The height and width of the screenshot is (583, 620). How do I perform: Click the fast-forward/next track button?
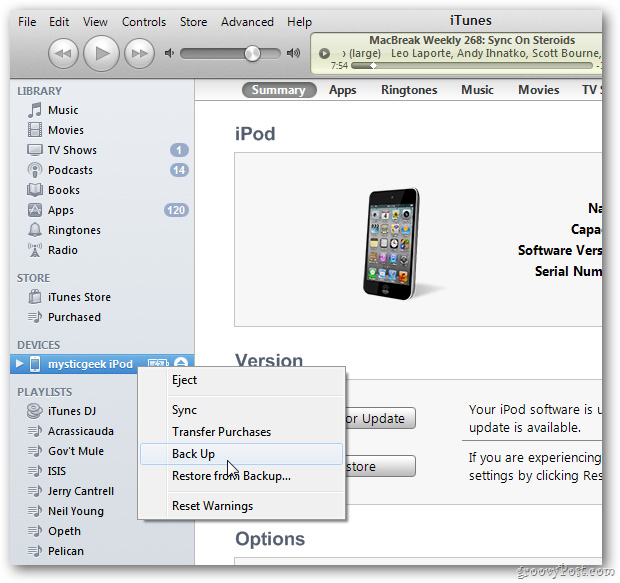(x=139, y=53)
